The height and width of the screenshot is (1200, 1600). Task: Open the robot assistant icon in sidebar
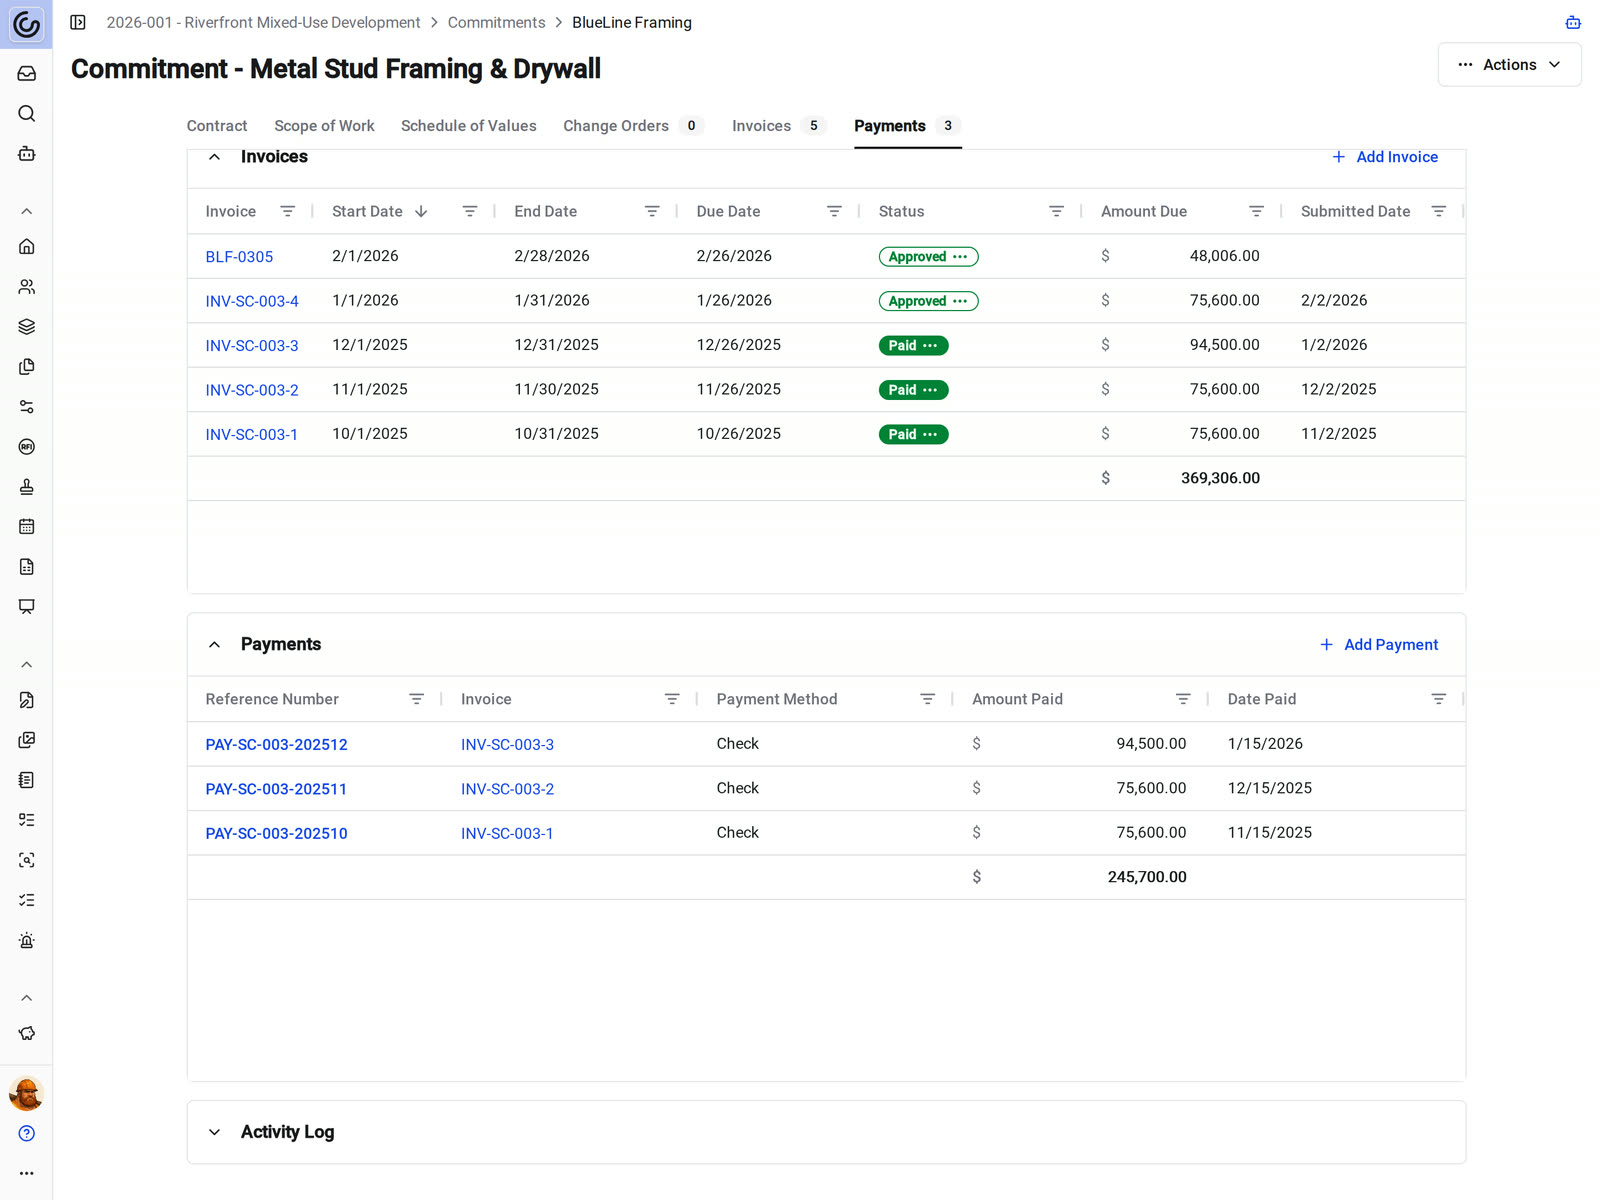tap(27, 154)
